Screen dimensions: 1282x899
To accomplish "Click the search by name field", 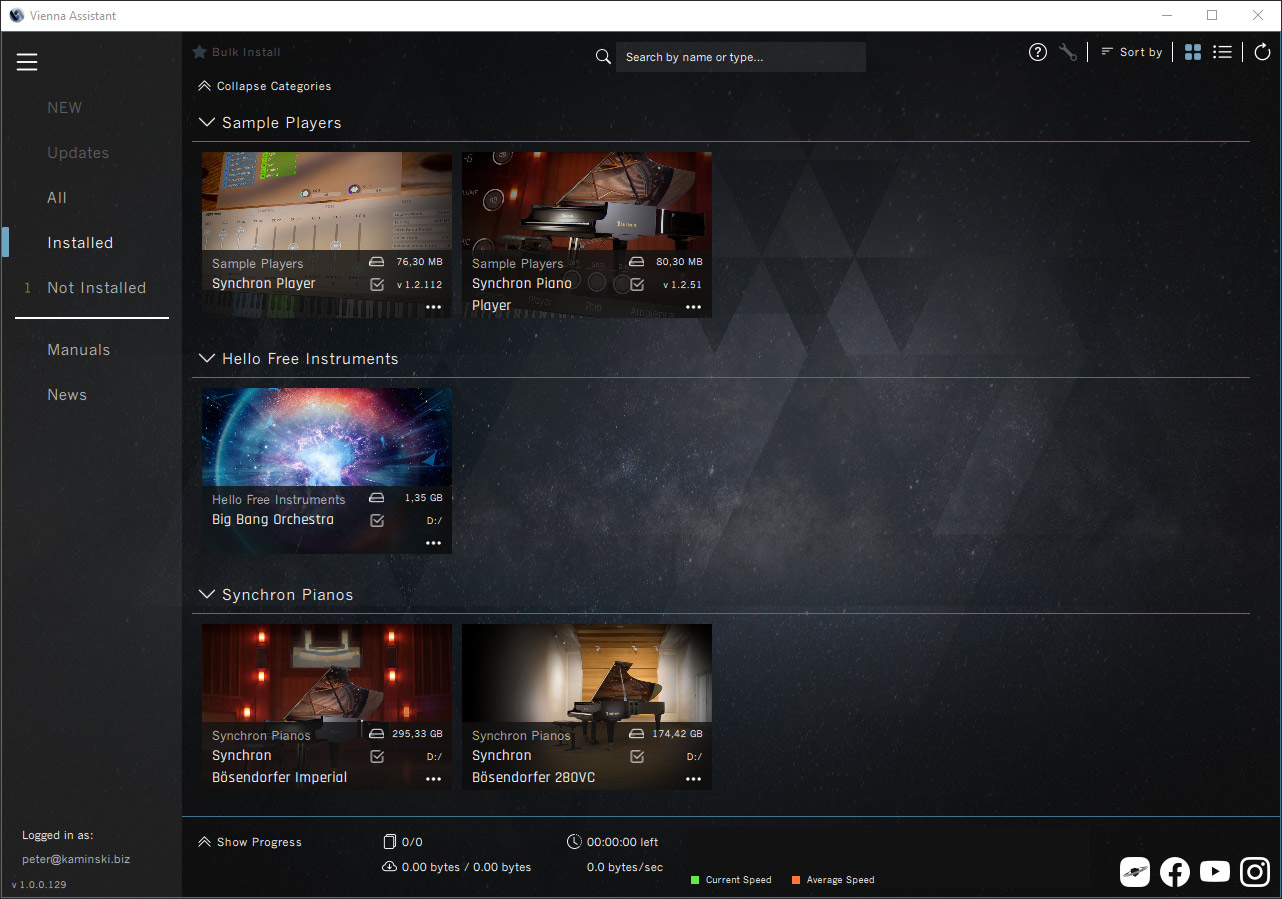I will [739, 57].
